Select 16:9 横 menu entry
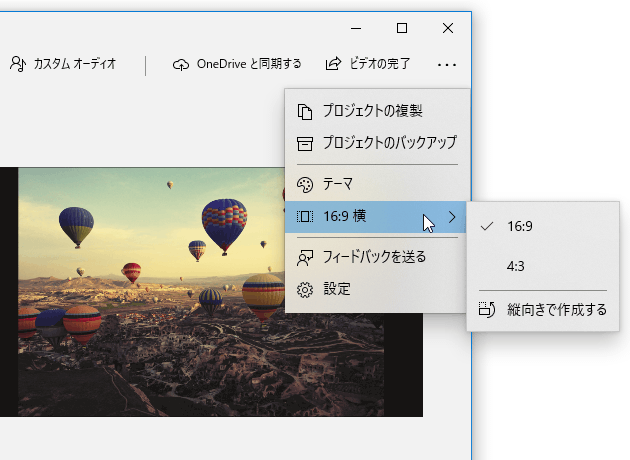The width and height of the screenshot is (630, 460). 375,217
